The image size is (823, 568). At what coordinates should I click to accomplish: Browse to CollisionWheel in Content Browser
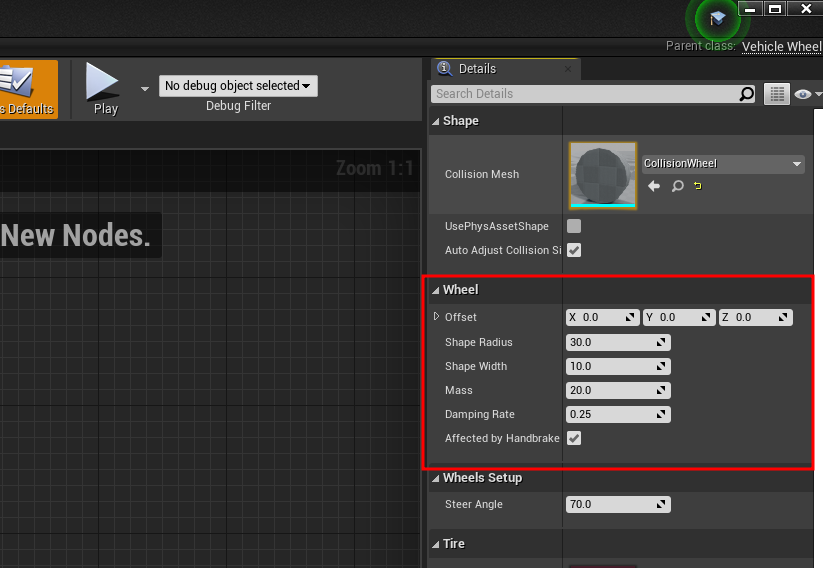tap(677, 186)
